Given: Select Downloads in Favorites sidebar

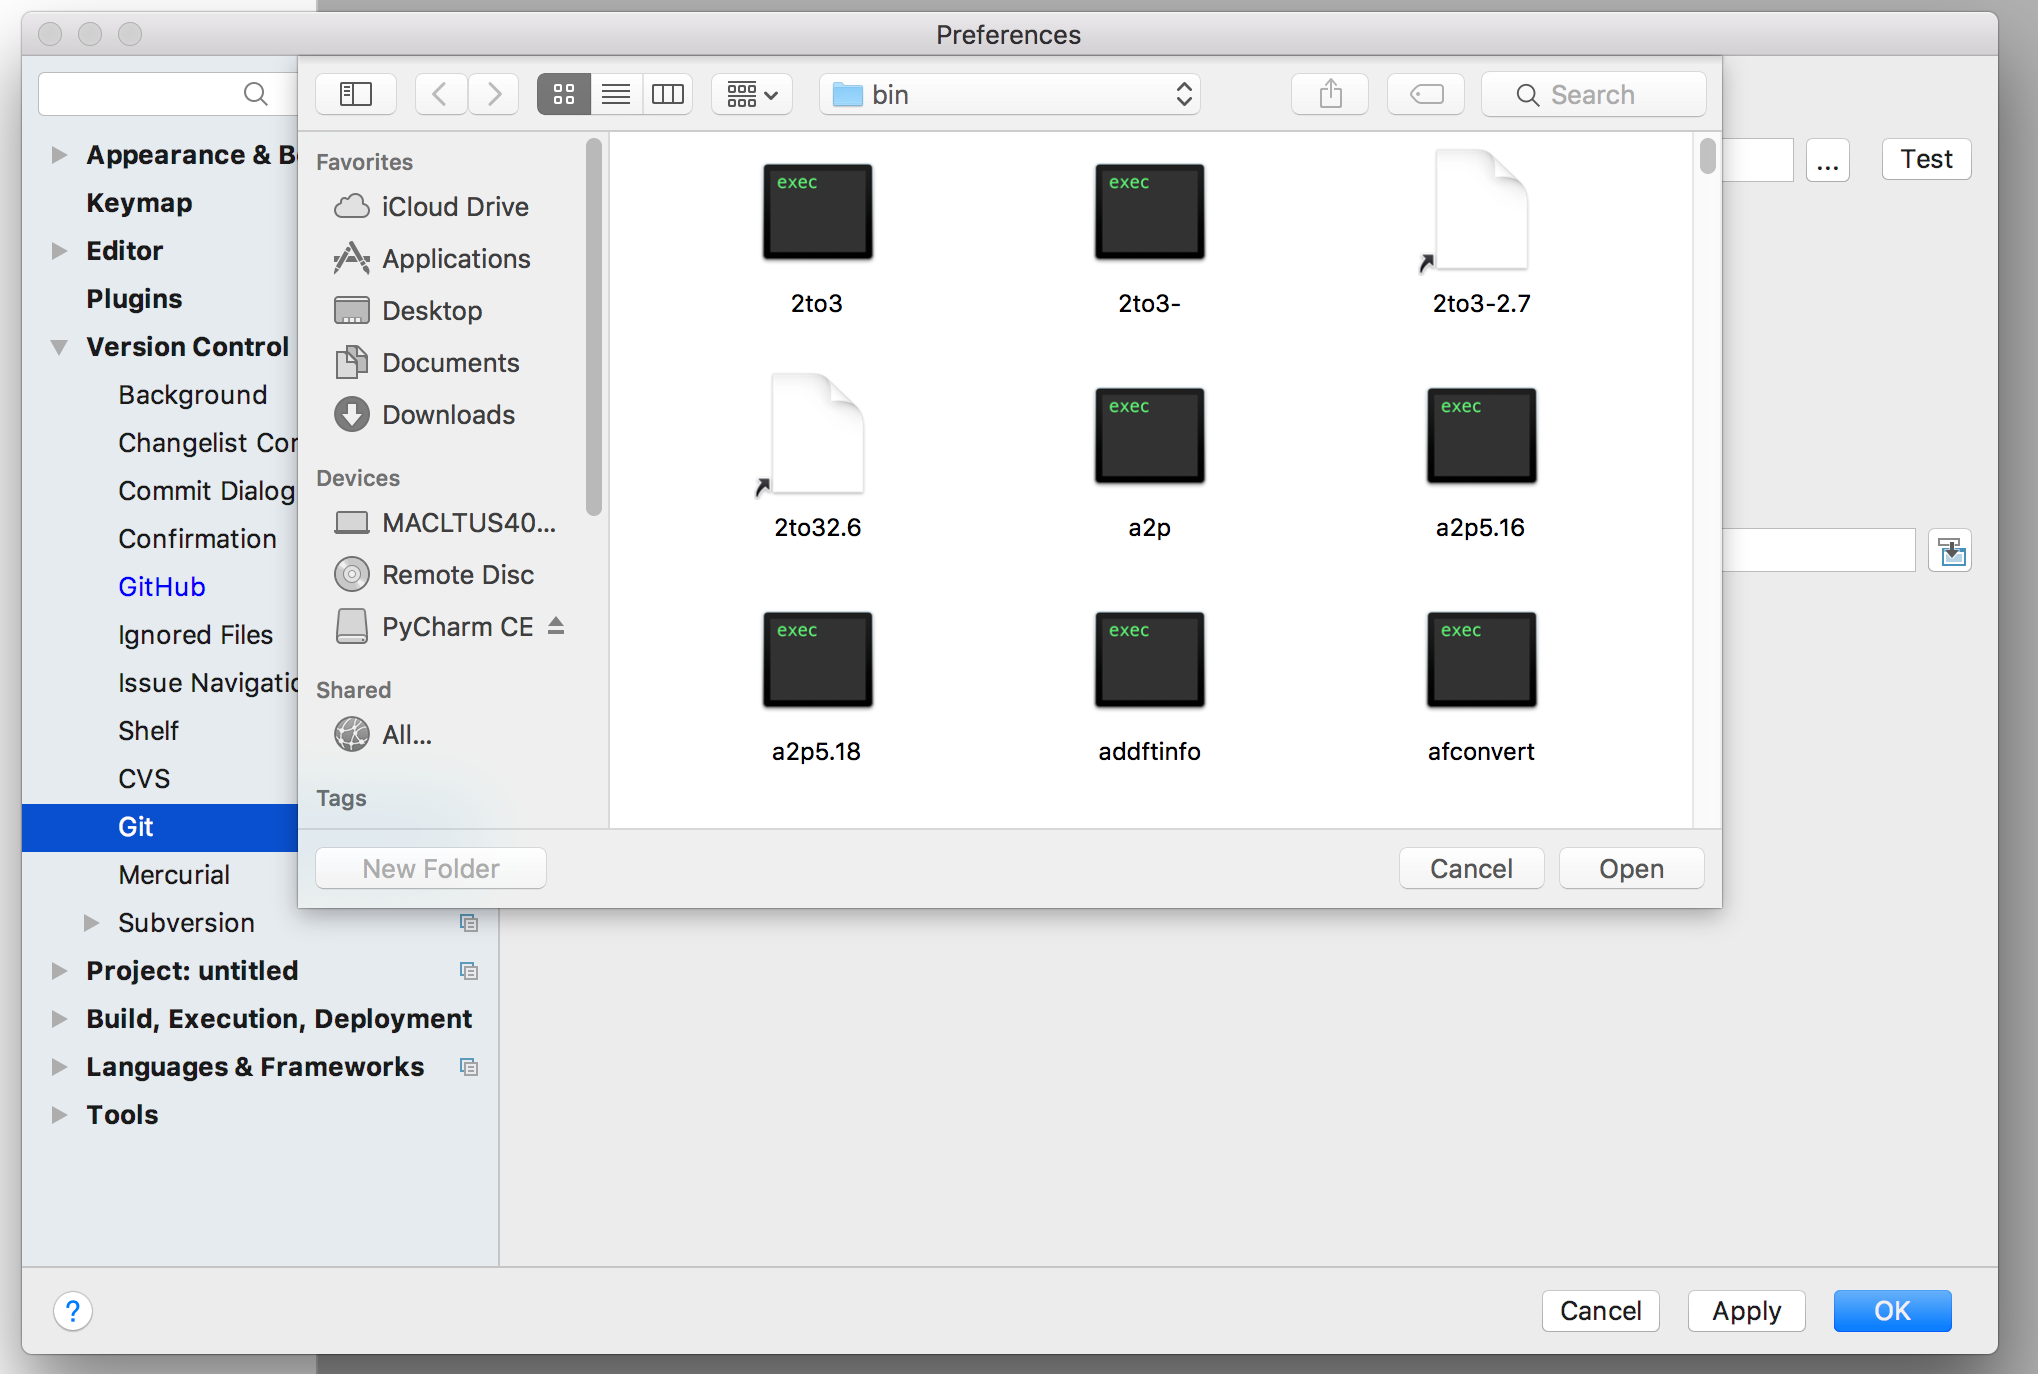Looking at the screenshot, I should (447, 414).
